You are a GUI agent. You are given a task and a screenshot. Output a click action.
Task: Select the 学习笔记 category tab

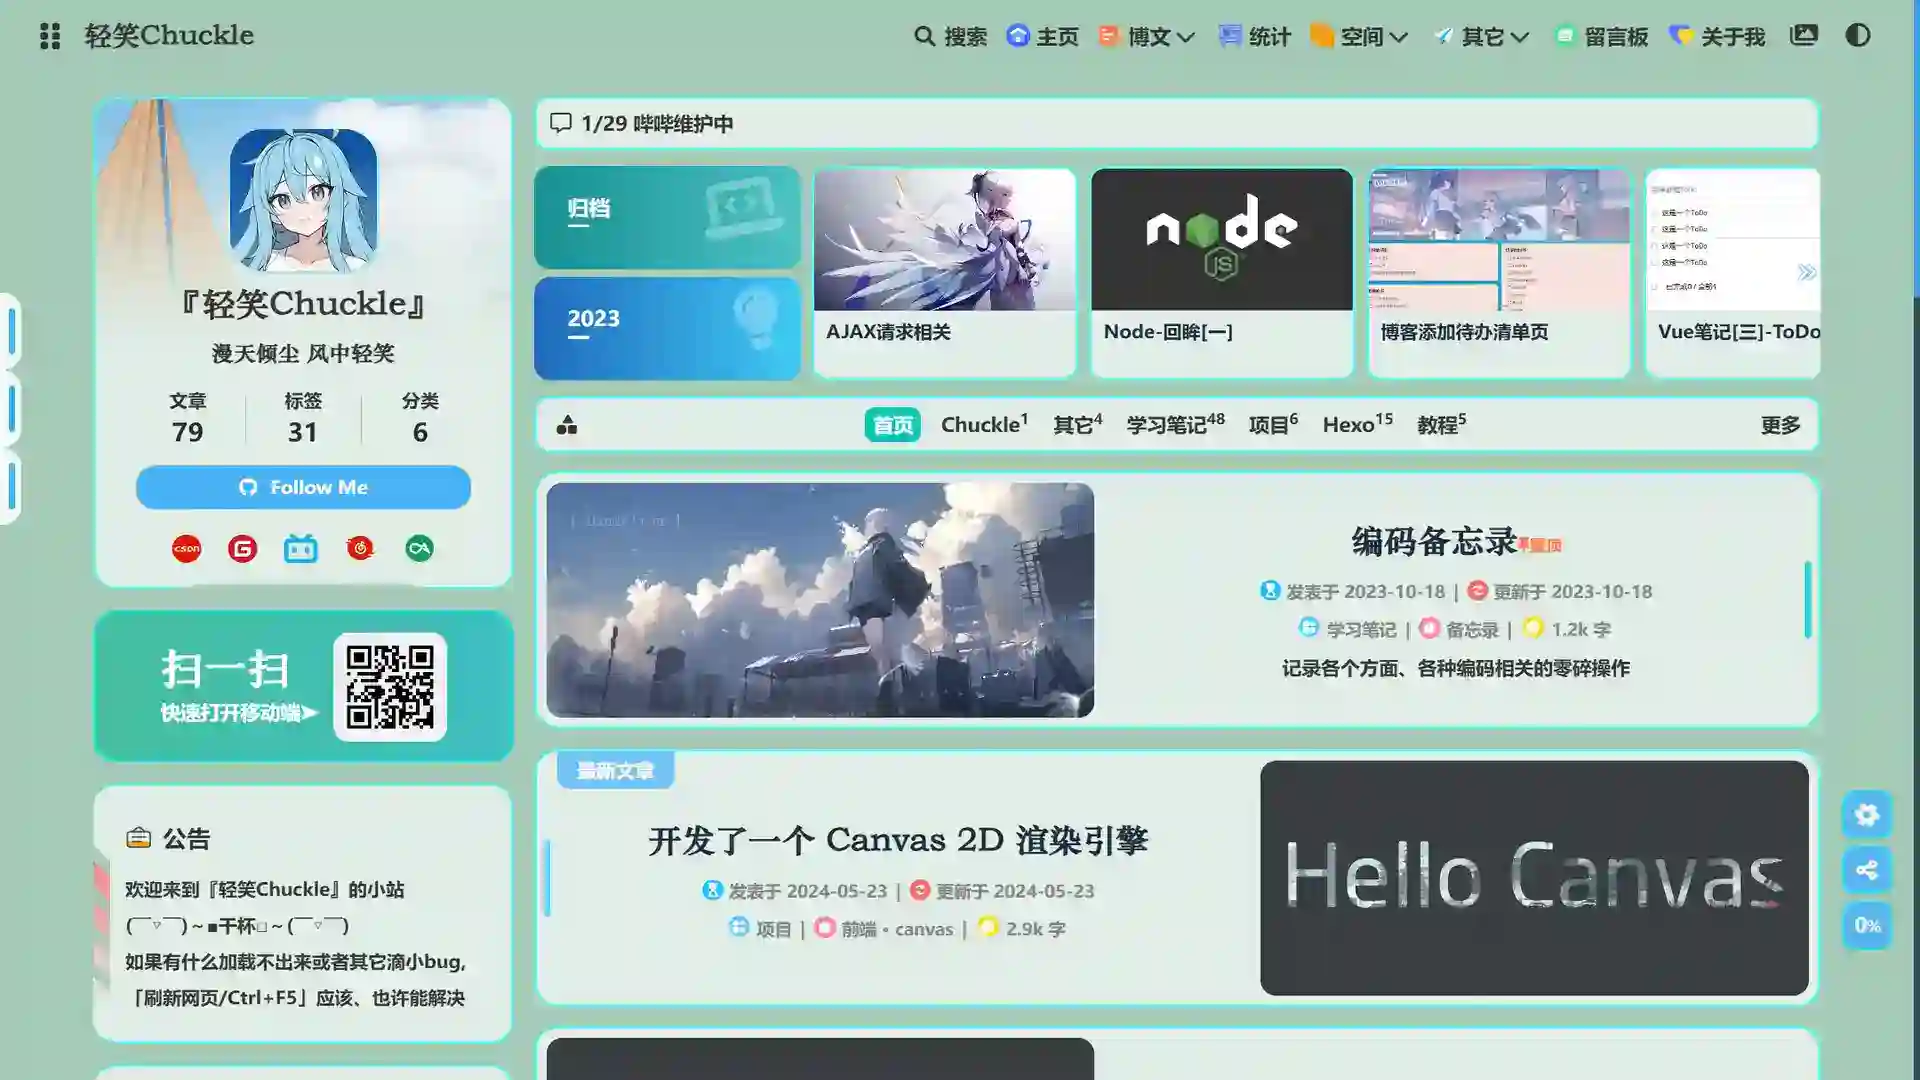1173,425
